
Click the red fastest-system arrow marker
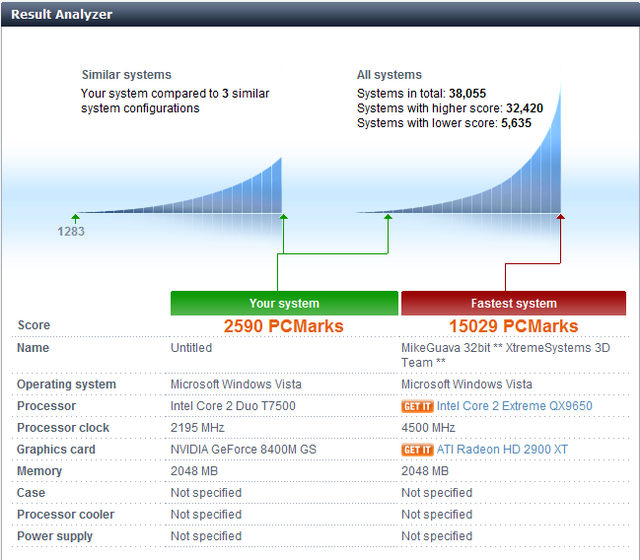pos(560,217)
